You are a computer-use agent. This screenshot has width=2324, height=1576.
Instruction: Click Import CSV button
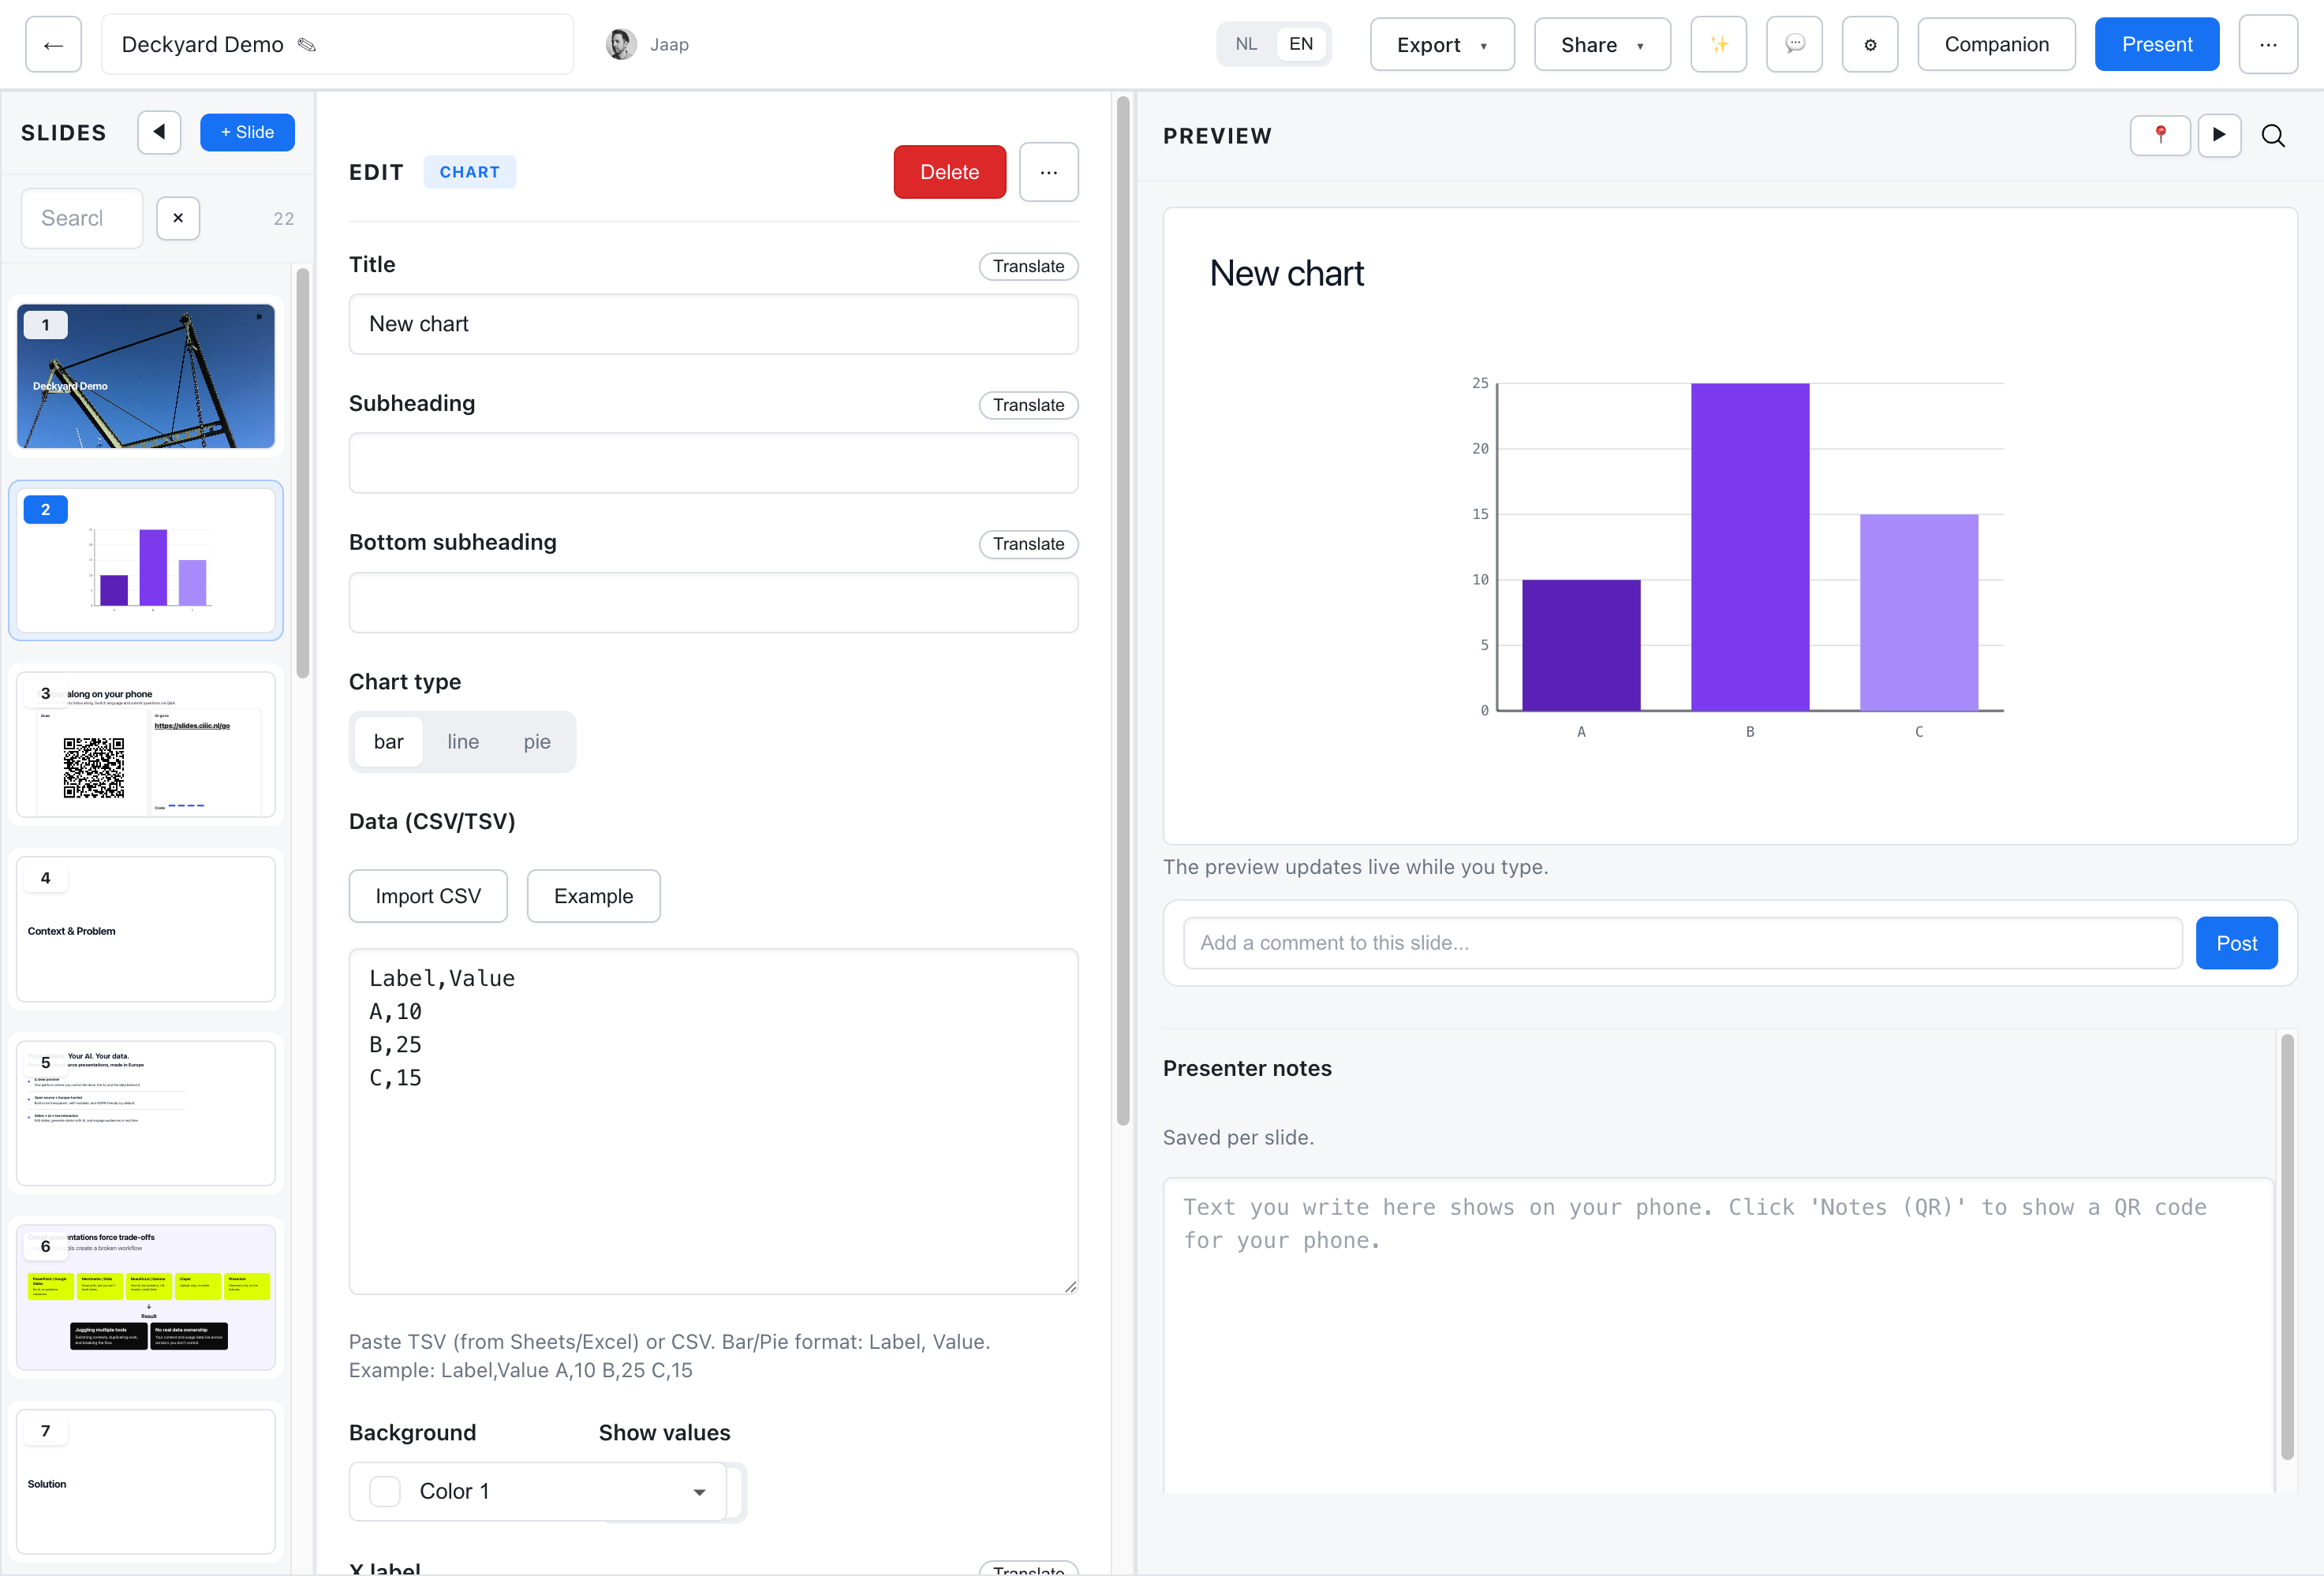point(428,896)
